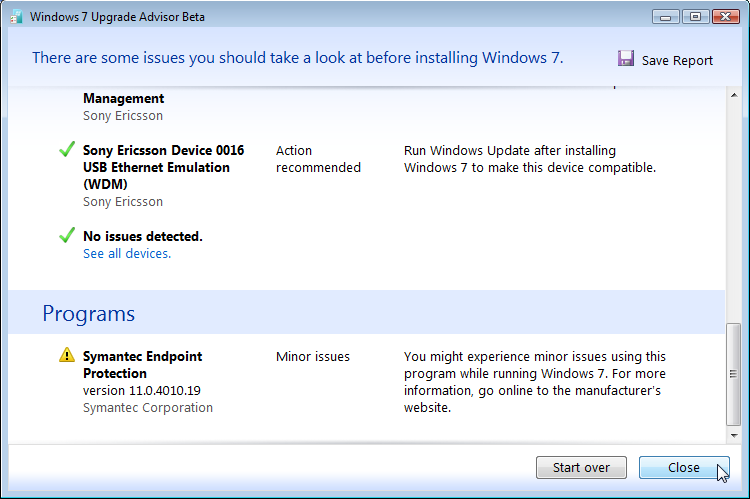The height and width of the screenshot is (499, 750).
Task: Click the Run Windows Update recommendation text
Action: click(x=530, y=159)
